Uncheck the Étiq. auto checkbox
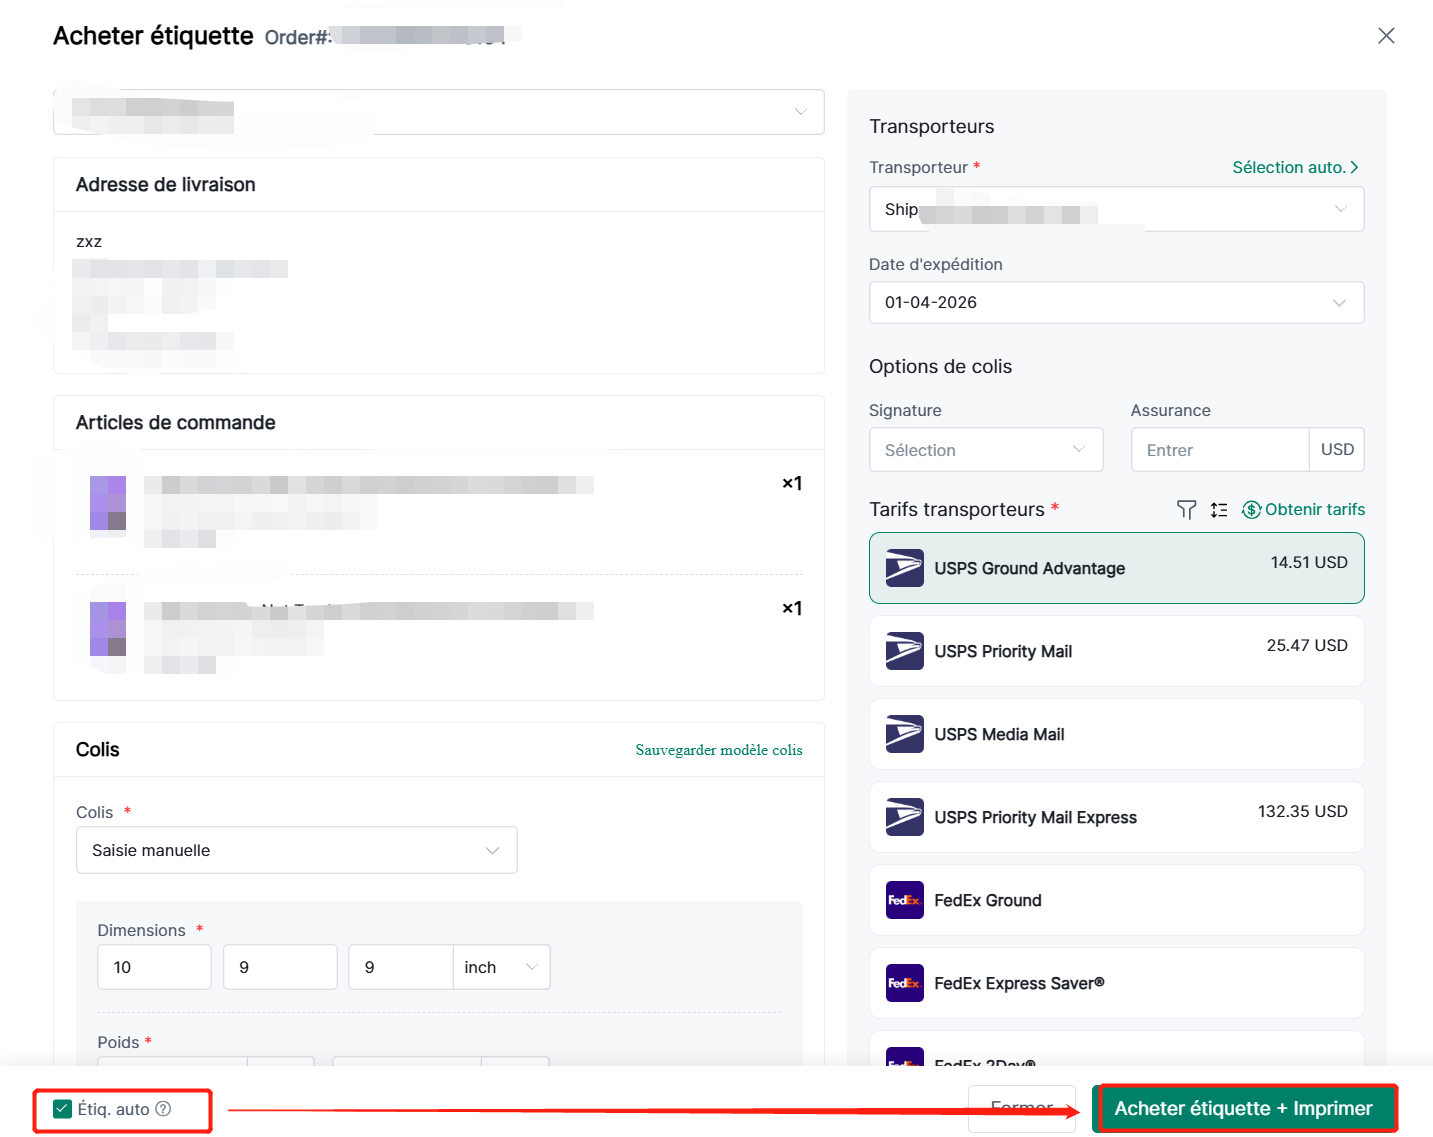This screenshot has height=1137, width=1433. pos(63,1109)
